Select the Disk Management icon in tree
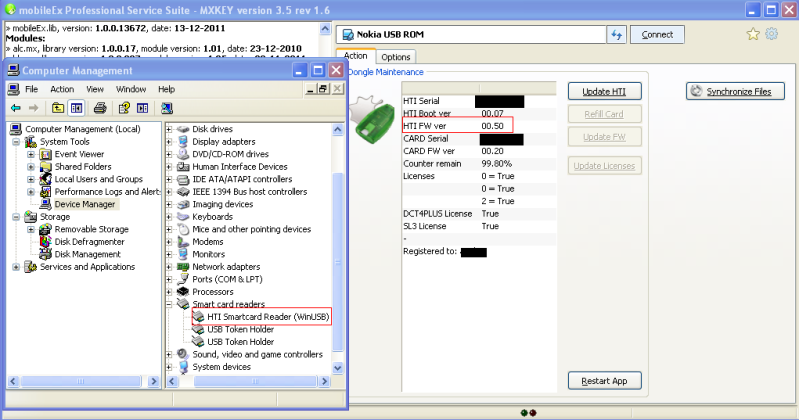Image resolution: width=799 pixels, height=420 pixels. tap(46, 254)
